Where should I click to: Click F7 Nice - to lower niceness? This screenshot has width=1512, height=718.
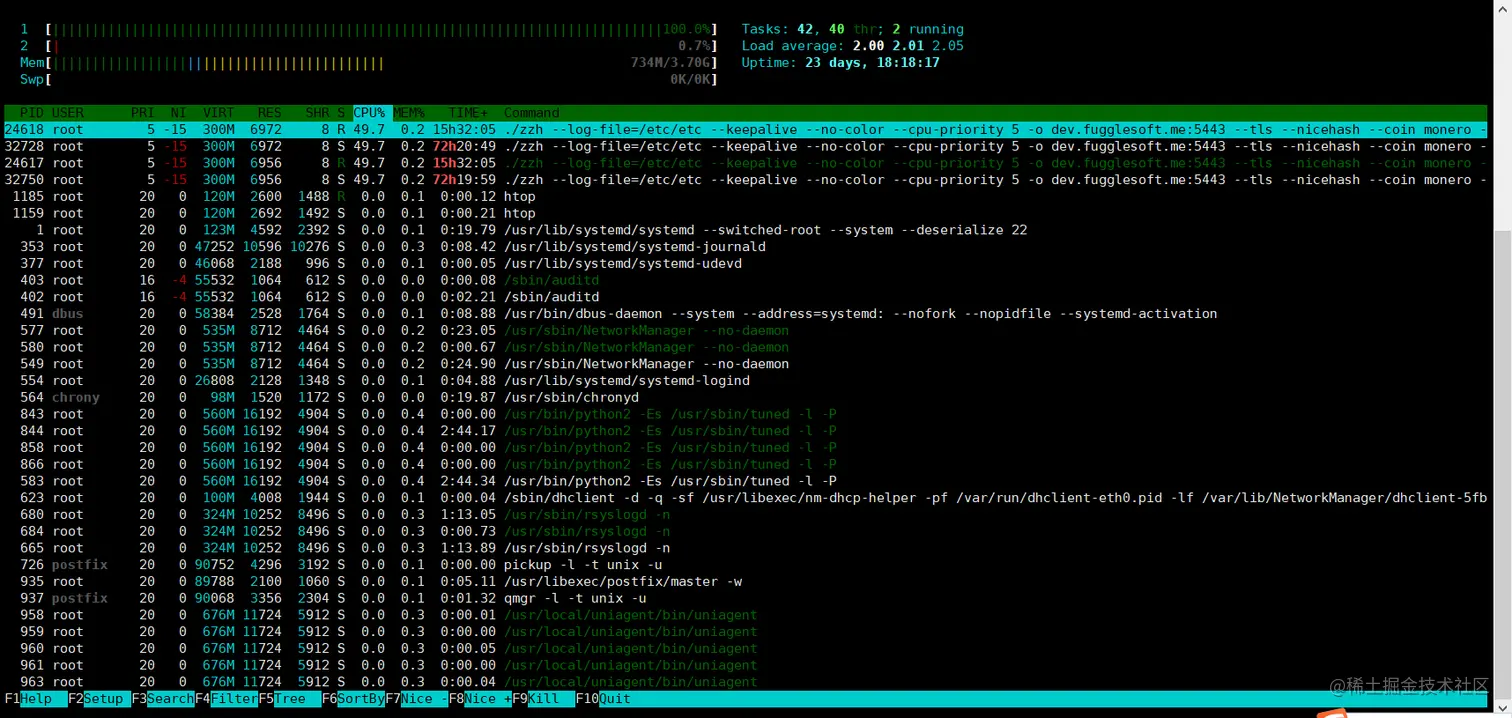coord(416,699)
